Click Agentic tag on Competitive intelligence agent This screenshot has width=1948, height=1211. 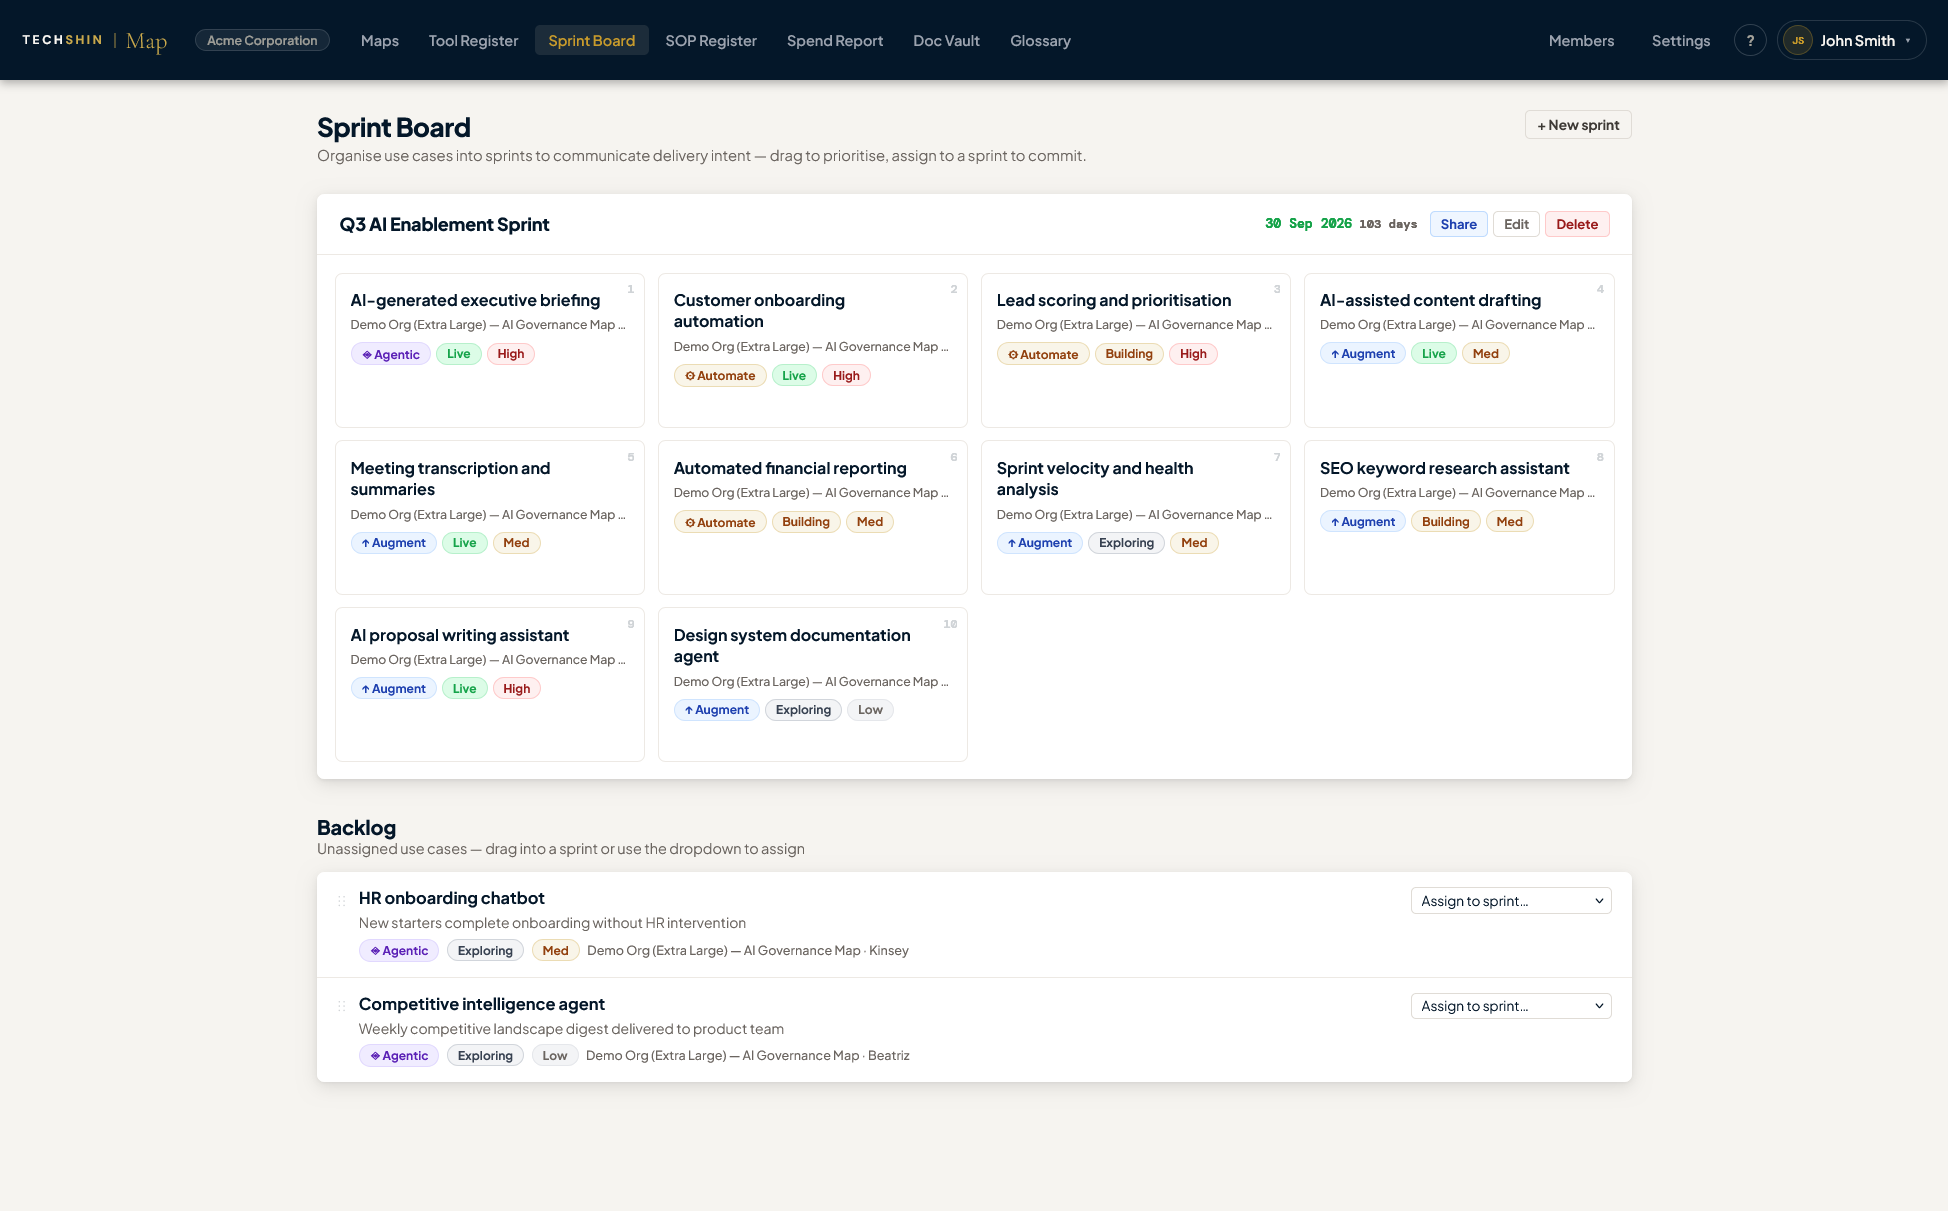coord(399,1056)
